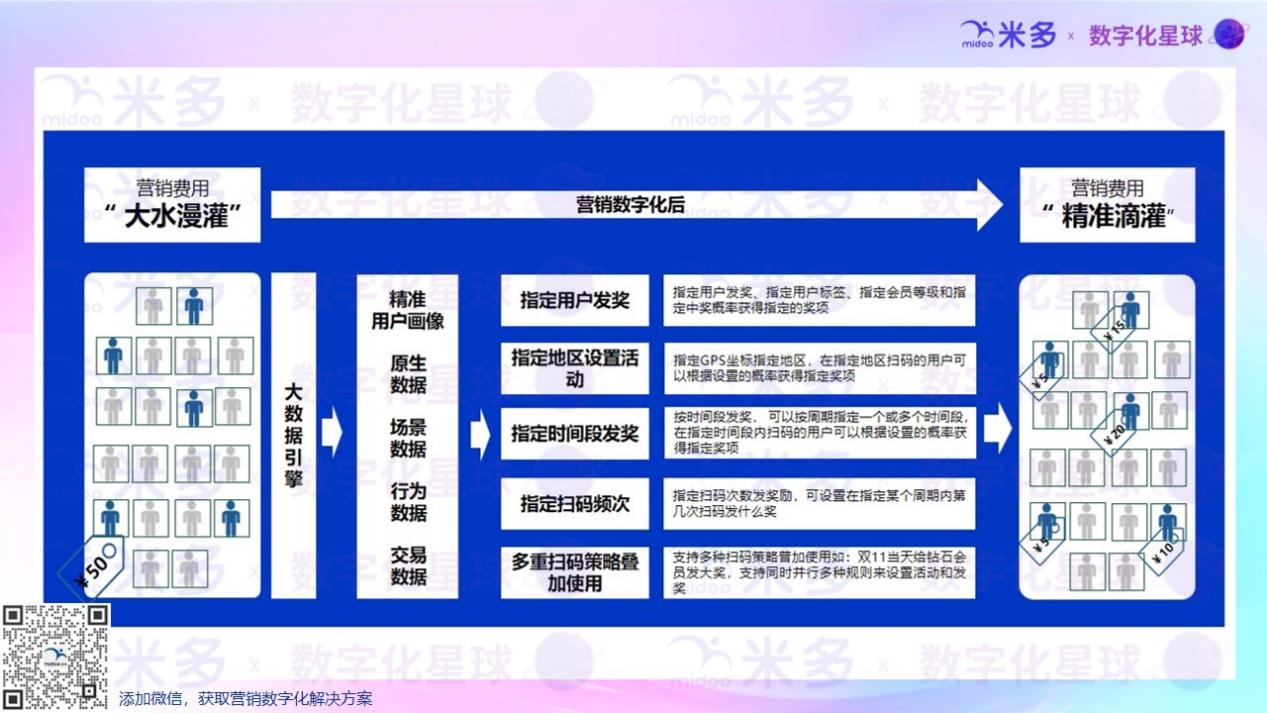The image size is (1267, 713).
Task: Select the 指定地区设置活动 box
Action: point(574,368)
